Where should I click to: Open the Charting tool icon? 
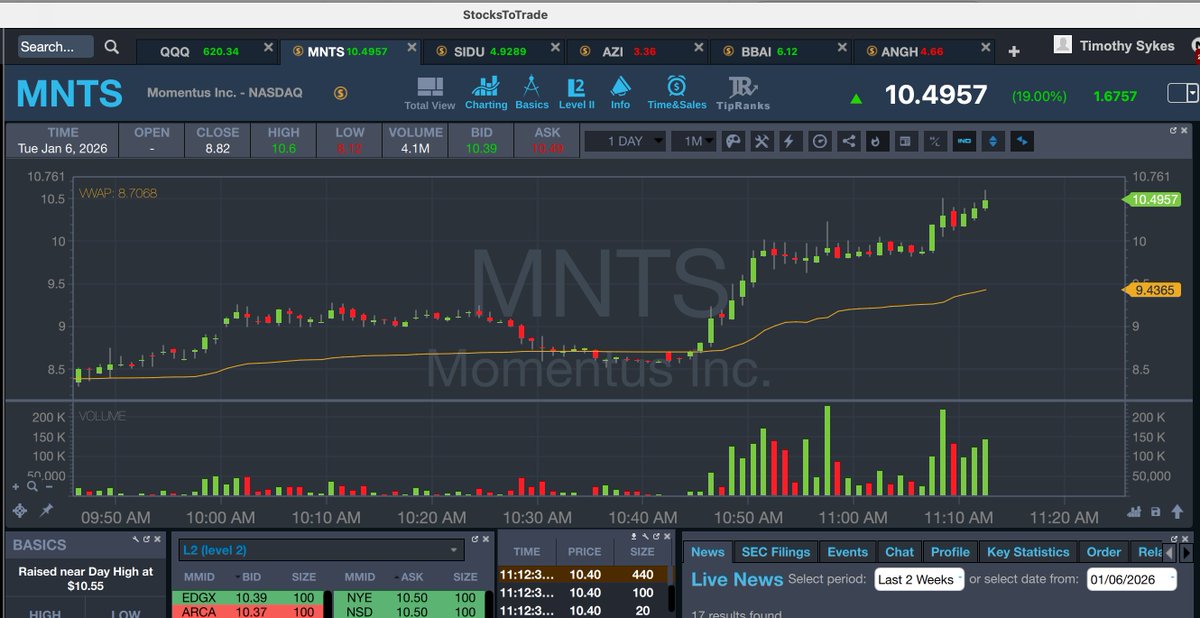point(486,87)
